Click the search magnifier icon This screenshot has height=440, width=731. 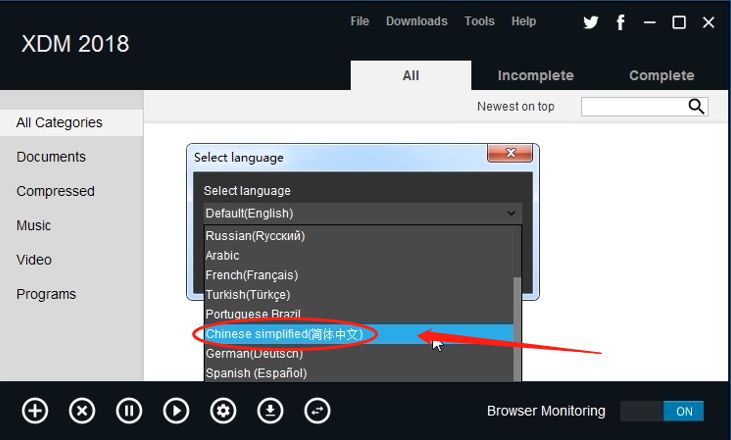696,106
